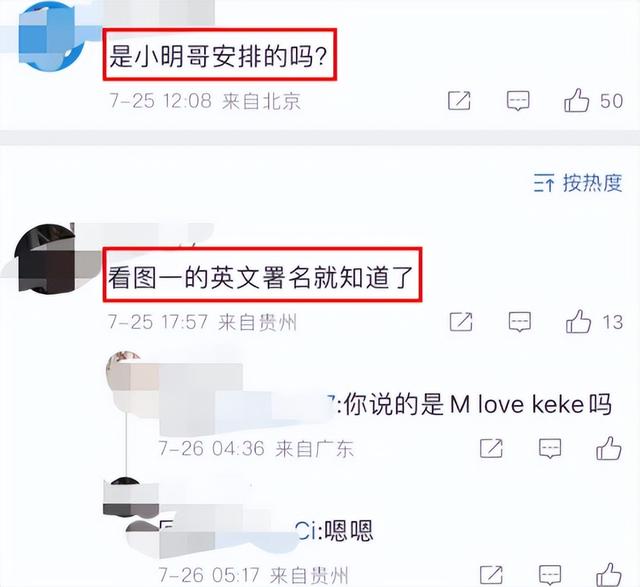The image size is (640, 587).
Task: Share the reply from 广东
Action: (x=491, y=448)
